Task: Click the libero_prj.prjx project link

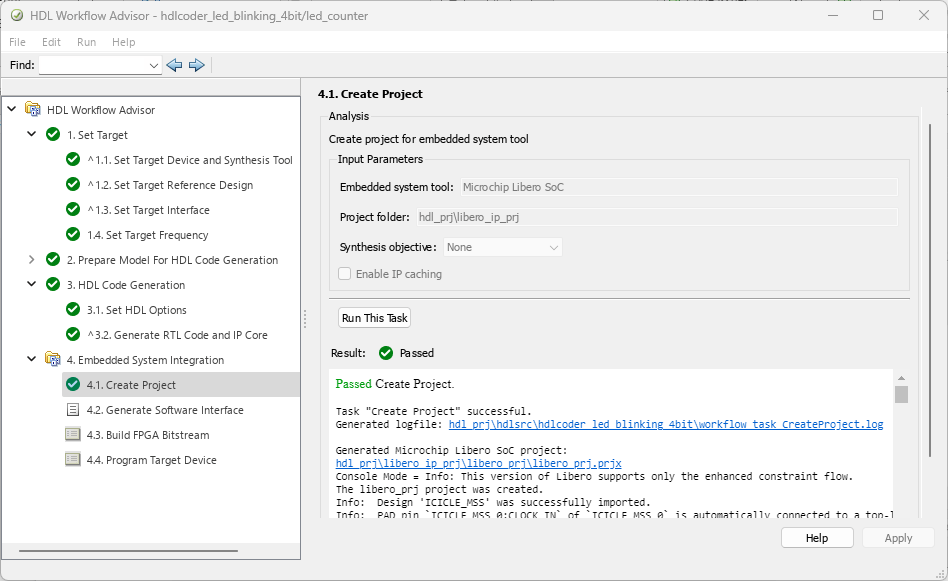Action: [478, 464]
